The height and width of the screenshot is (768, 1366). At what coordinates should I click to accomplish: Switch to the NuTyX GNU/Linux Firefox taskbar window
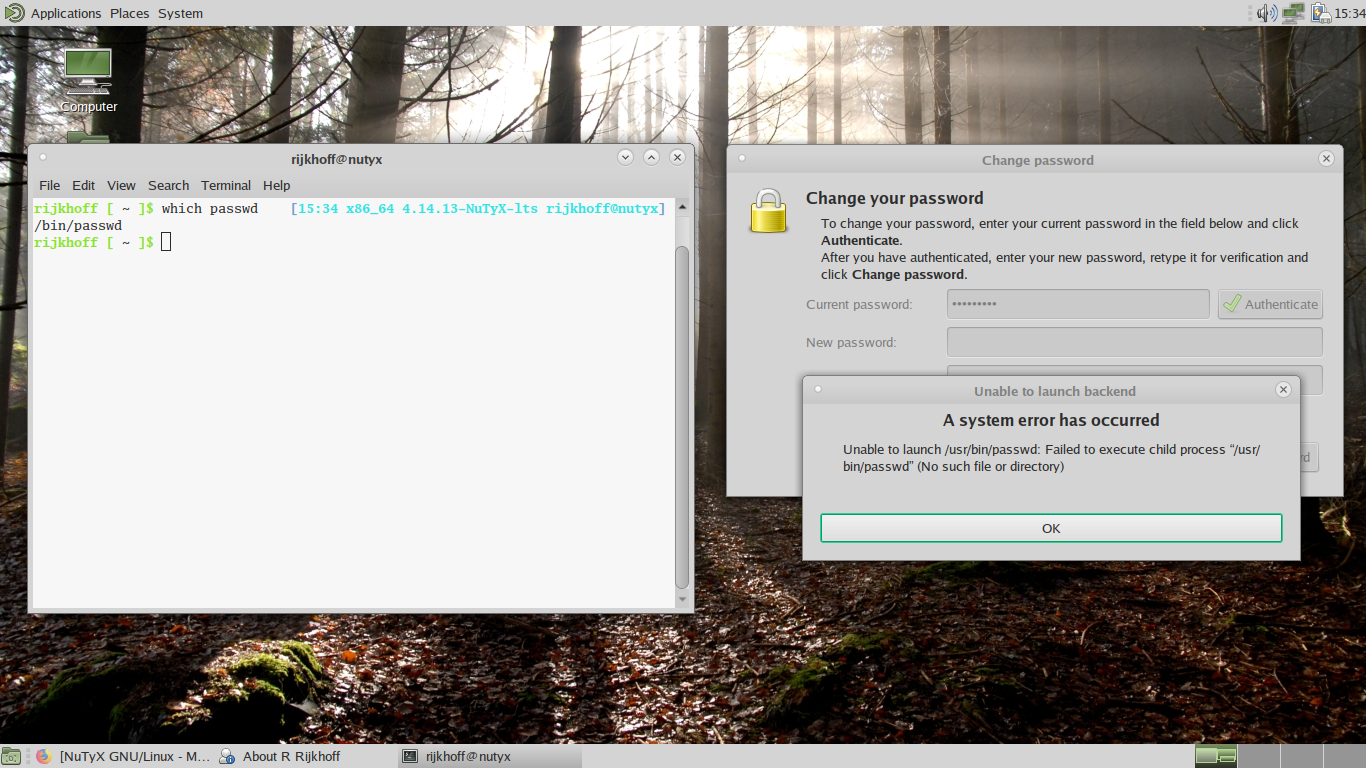124,756
